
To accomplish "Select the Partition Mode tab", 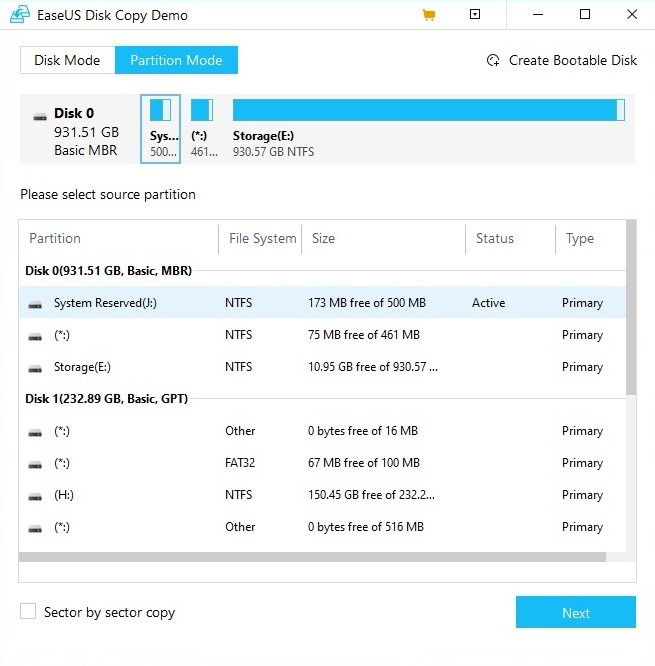I will pyautogui.click(x=176, y=60).
